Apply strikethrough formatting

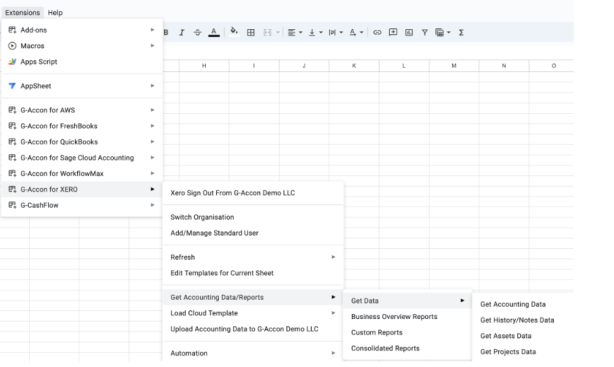point(197,33)
